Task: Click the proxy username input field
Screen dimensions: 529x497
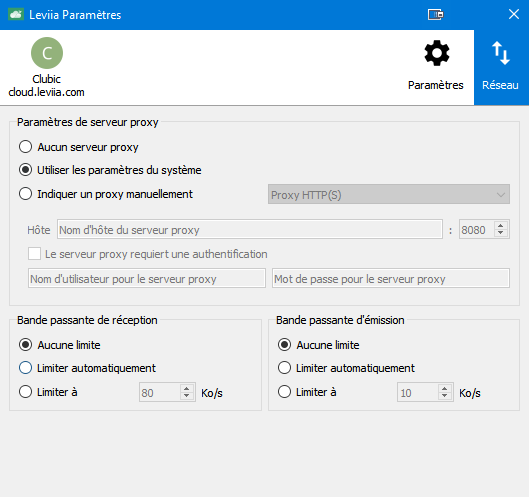Action: point(147,278)
